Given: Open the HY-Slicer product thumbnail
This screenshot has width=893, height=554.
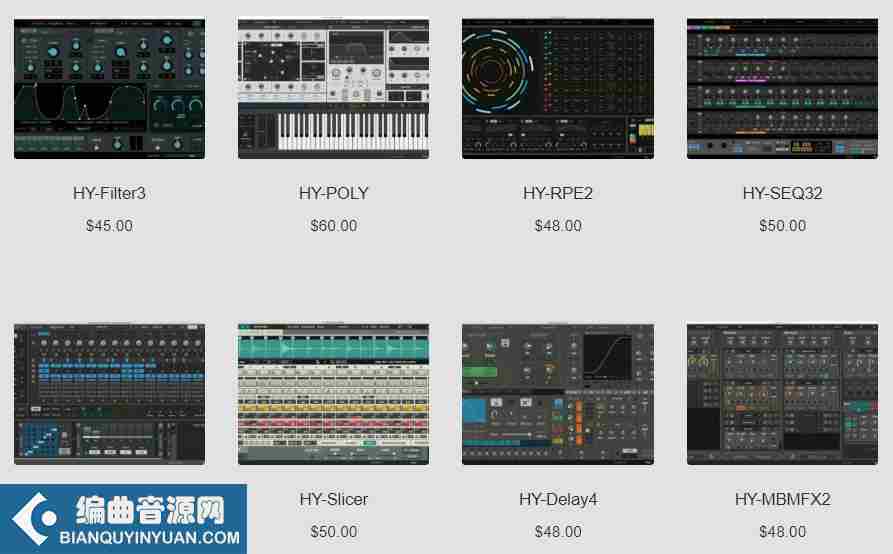Looking at the screenshot, I should tap(334, 395).
